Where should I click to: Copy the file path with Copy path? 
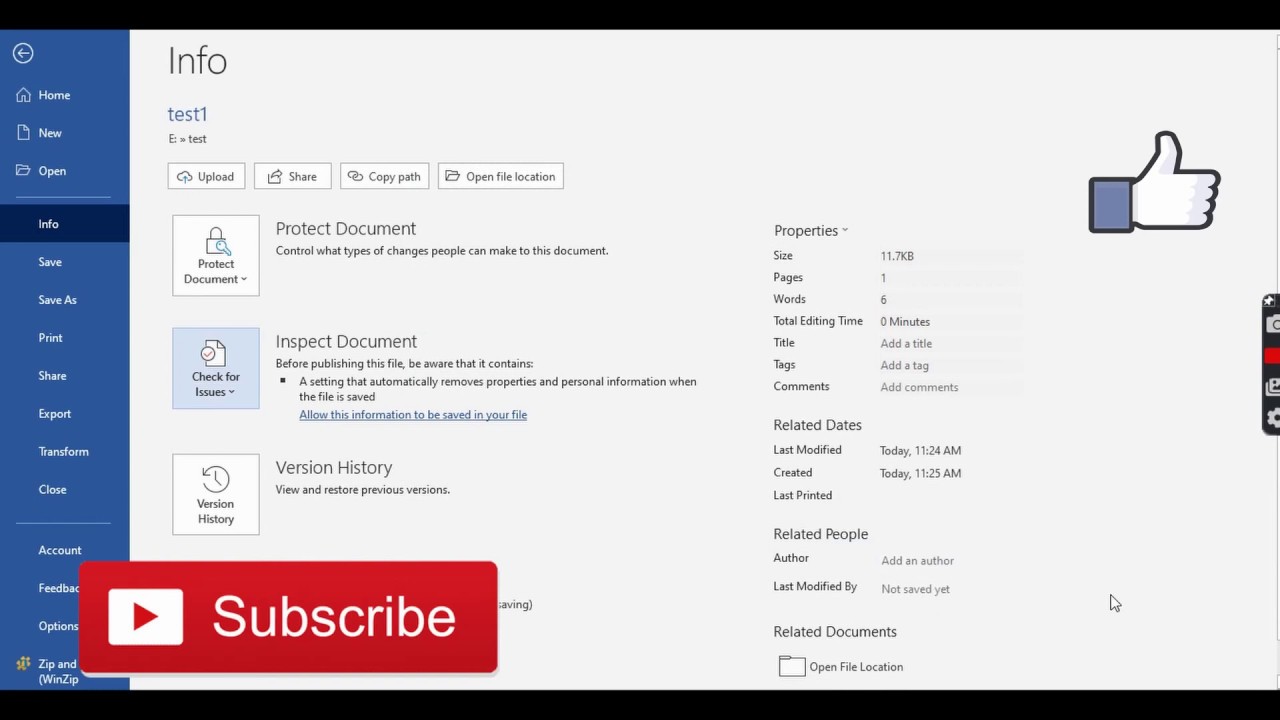coord(384,176)
